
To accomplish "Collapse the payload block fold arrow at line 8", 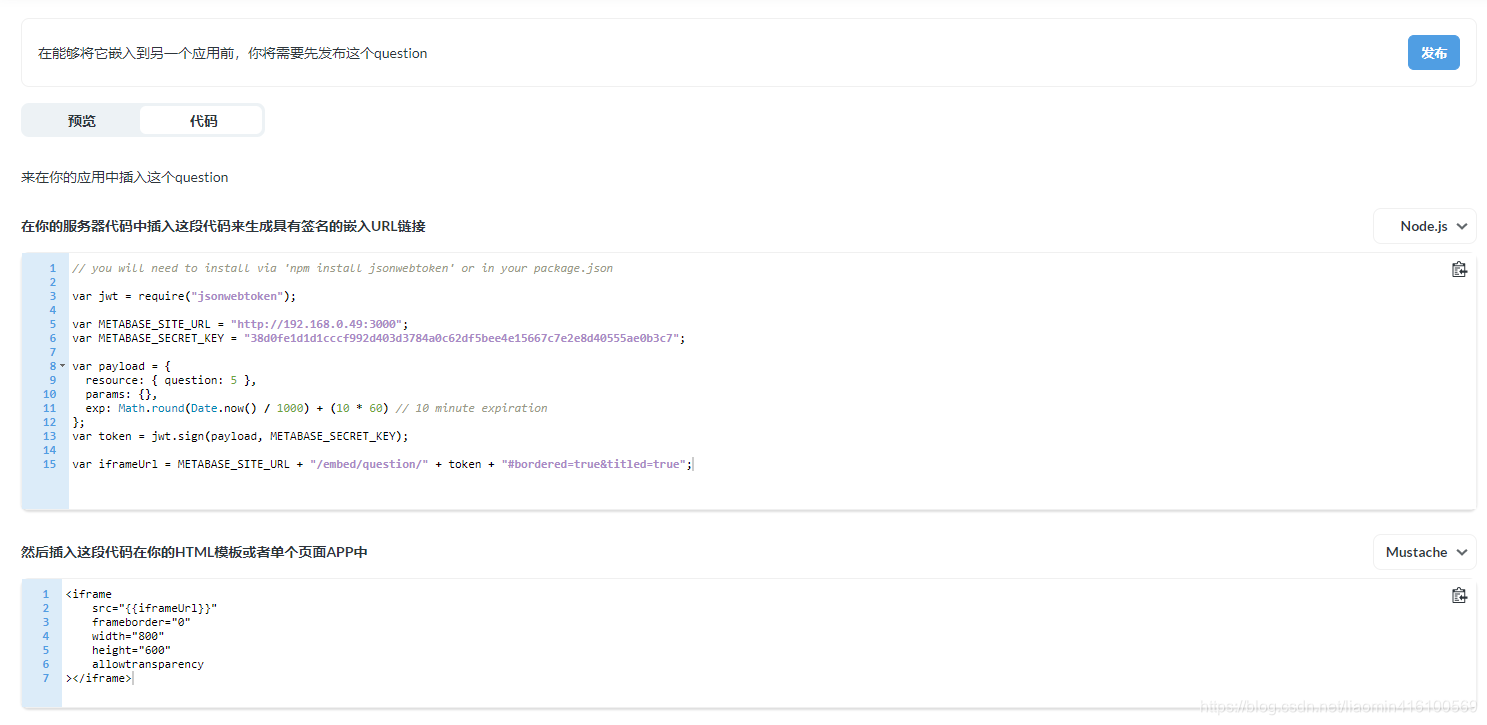I will [62, 366].
